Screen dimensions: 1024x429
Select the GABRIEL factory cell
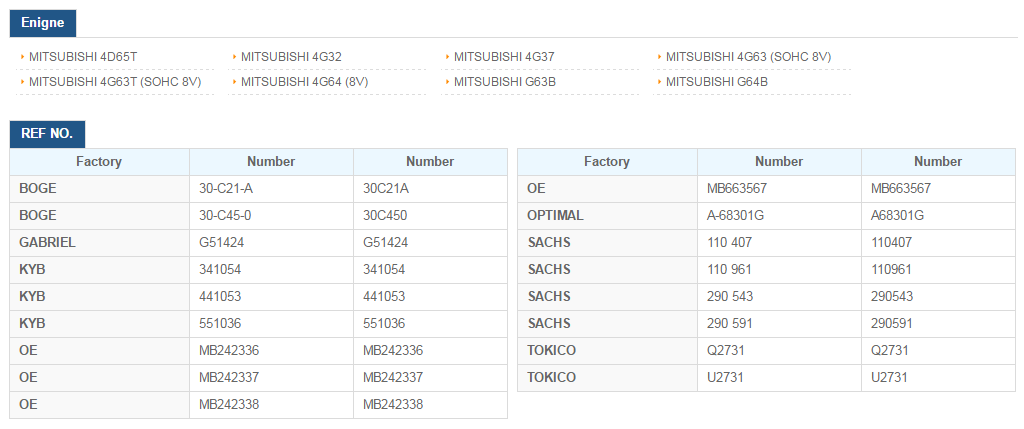(99, 243)
